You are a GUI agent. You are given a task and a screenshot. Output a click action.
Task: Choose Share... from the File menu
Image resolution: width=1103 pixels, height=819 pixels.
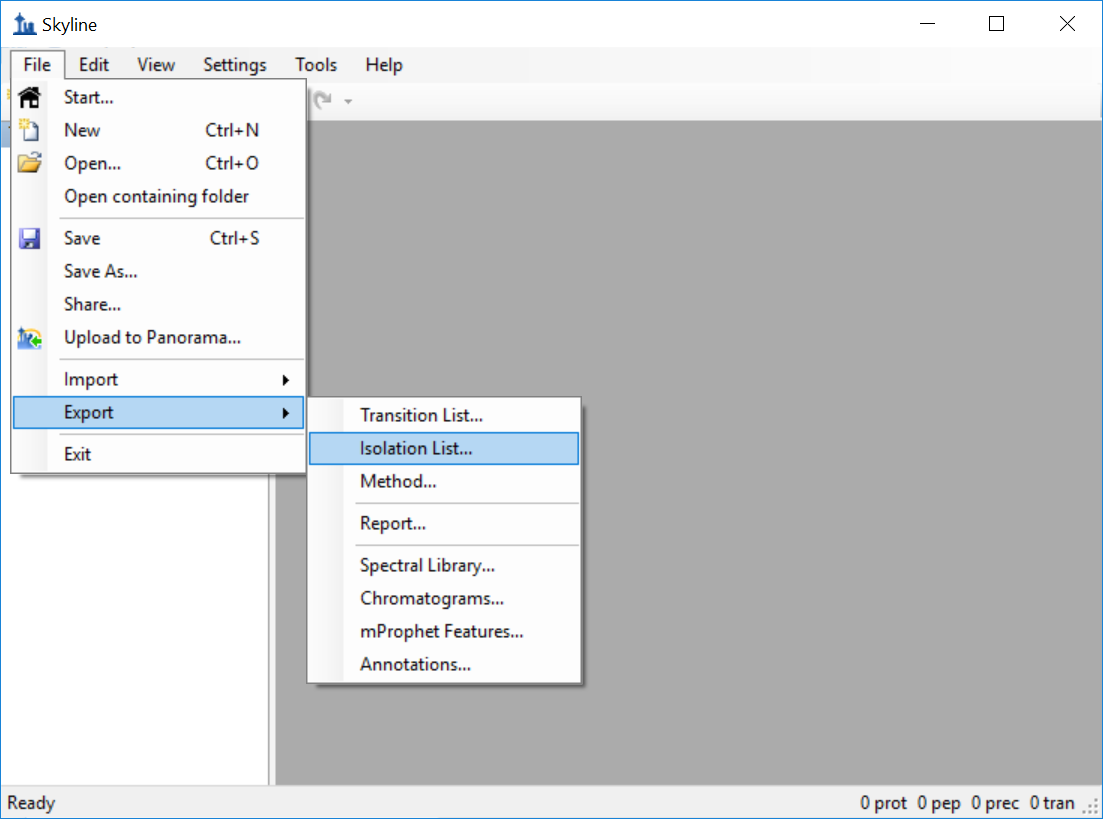click(x=159, y=305)
